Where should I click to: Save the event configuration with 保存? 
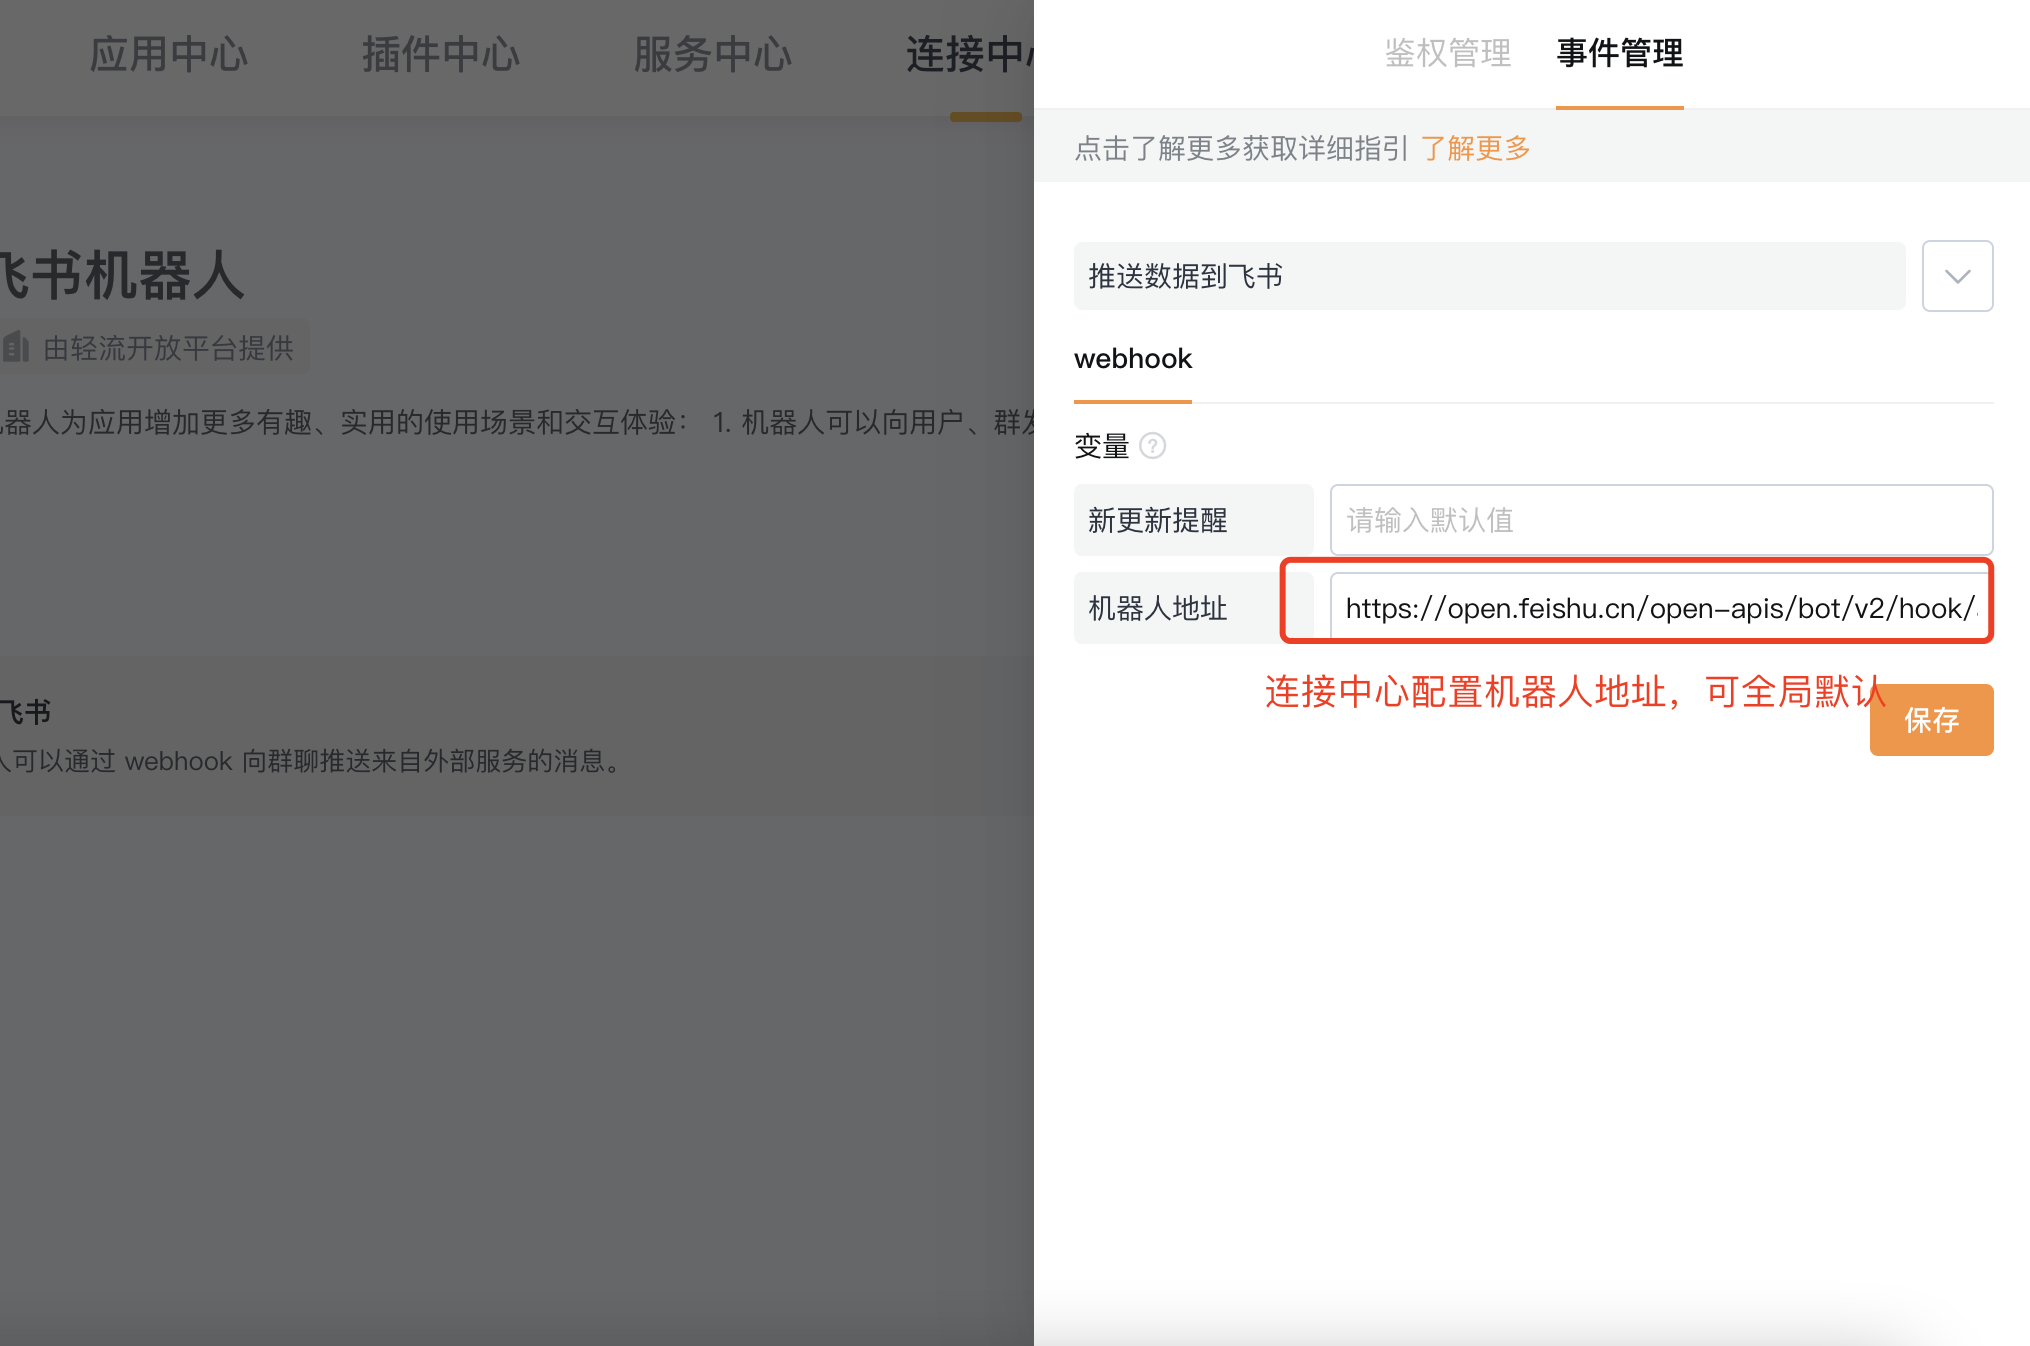pyautogui.click(x=1932, y=720)
